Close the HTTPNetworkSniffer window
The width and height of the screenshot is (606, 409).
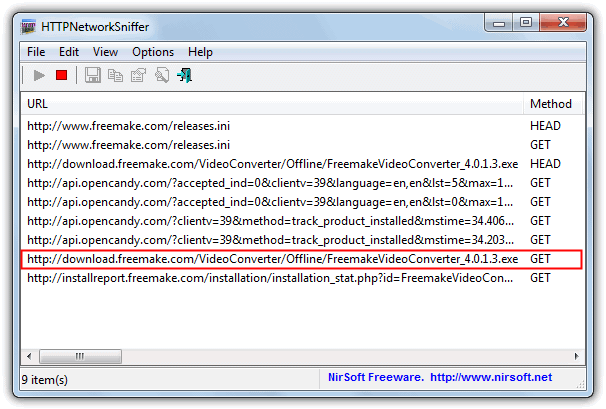click(563, 23)
